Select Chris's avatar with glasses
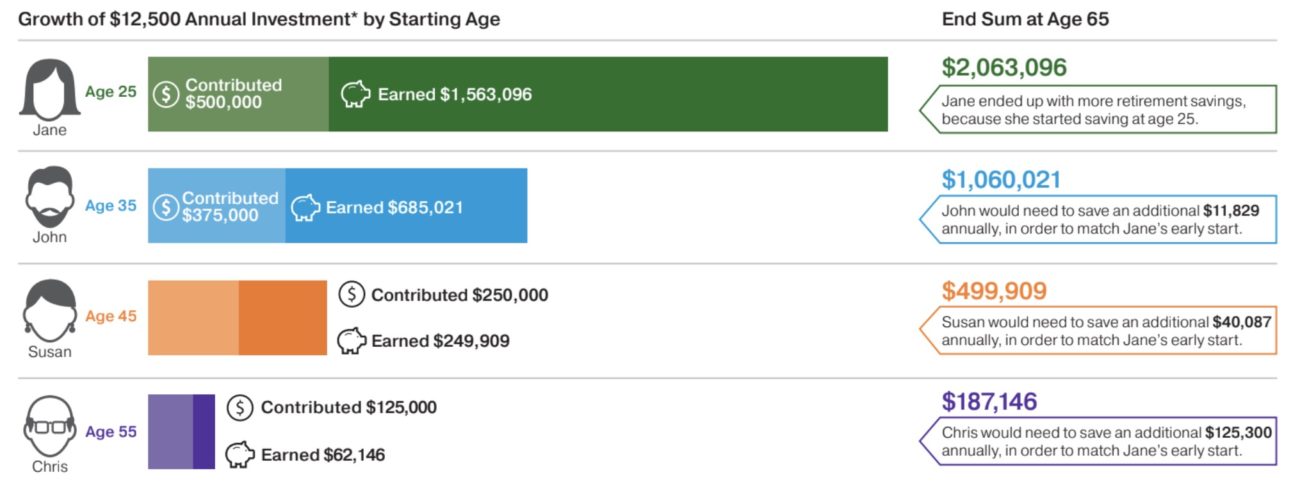Viewport: 1300px width, 491px height. 50,424
